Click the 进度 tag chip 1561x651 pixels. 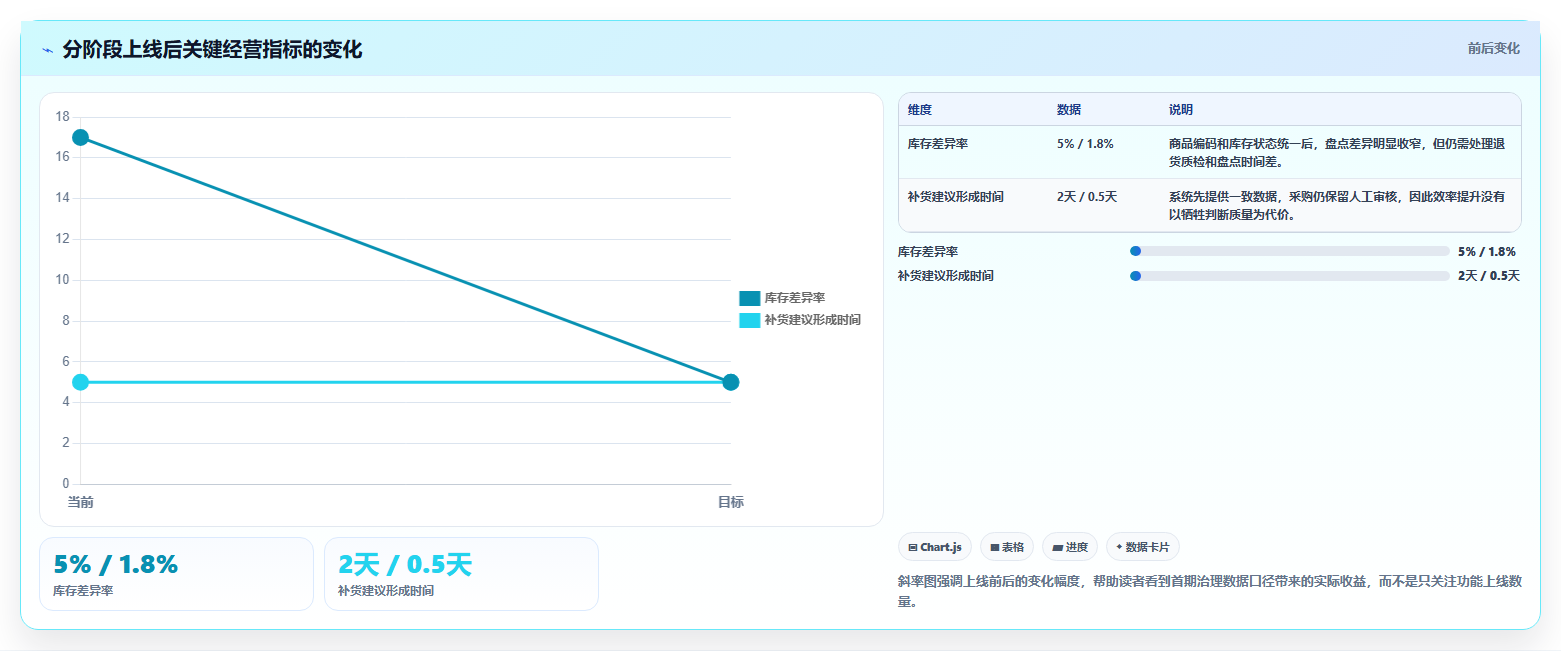point(1070,547)
